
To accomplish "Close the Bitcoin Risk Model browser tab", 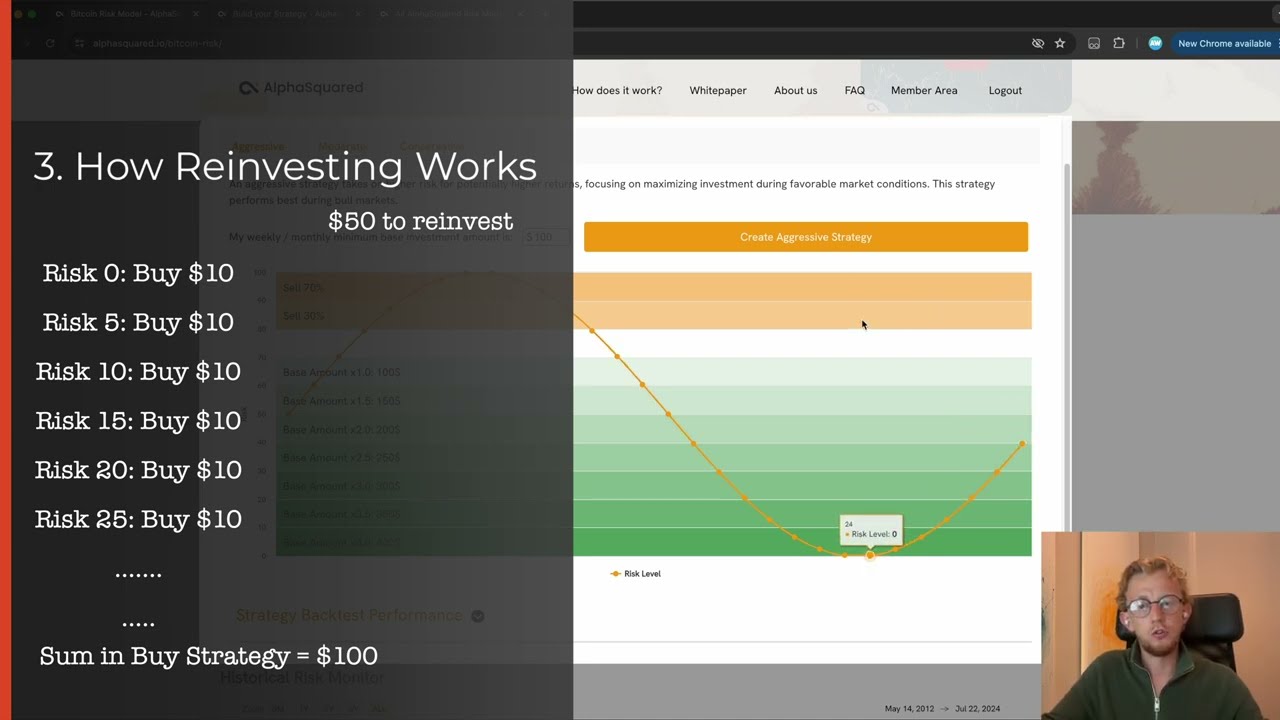I will (x=195, y=14).
